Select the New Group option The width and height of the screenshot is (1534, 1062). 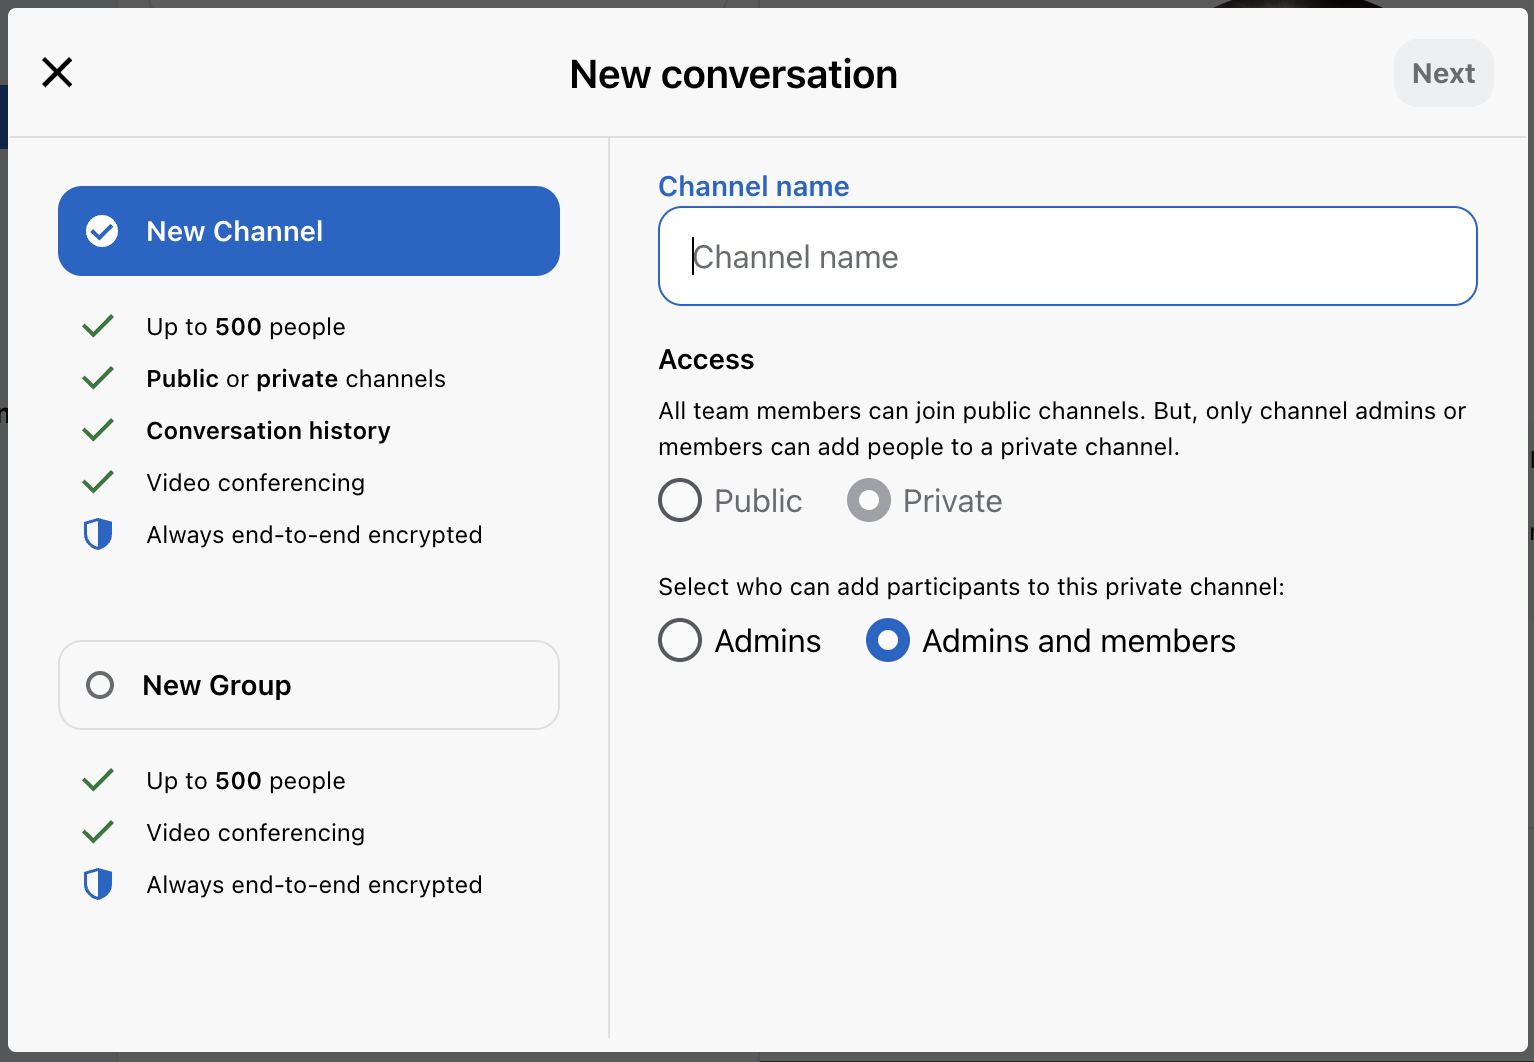coord(309,685)
